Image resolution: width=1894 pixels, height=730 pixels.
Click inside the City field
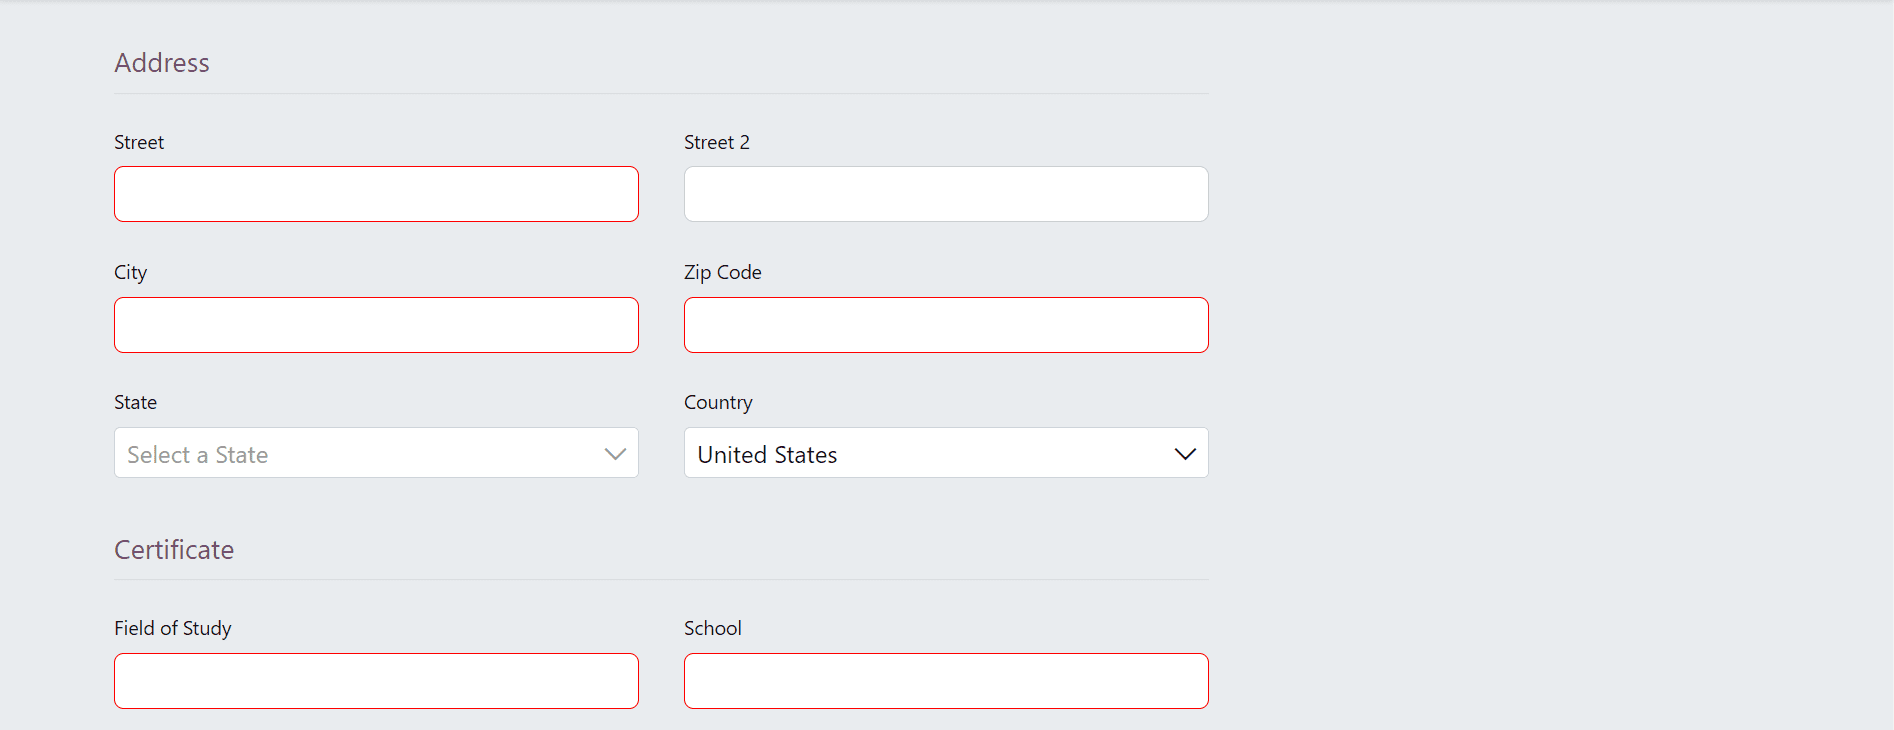[376, 325]
